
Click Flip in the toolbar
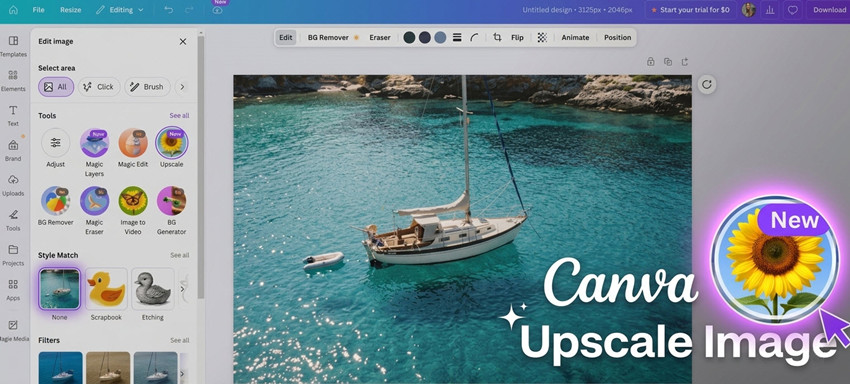point(517,37)
